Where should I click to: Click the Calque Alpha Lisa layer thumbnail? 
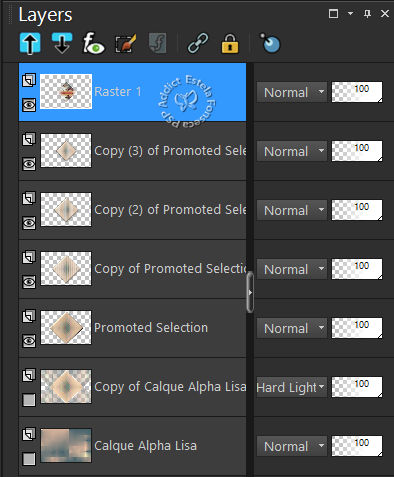pos(66,446)
